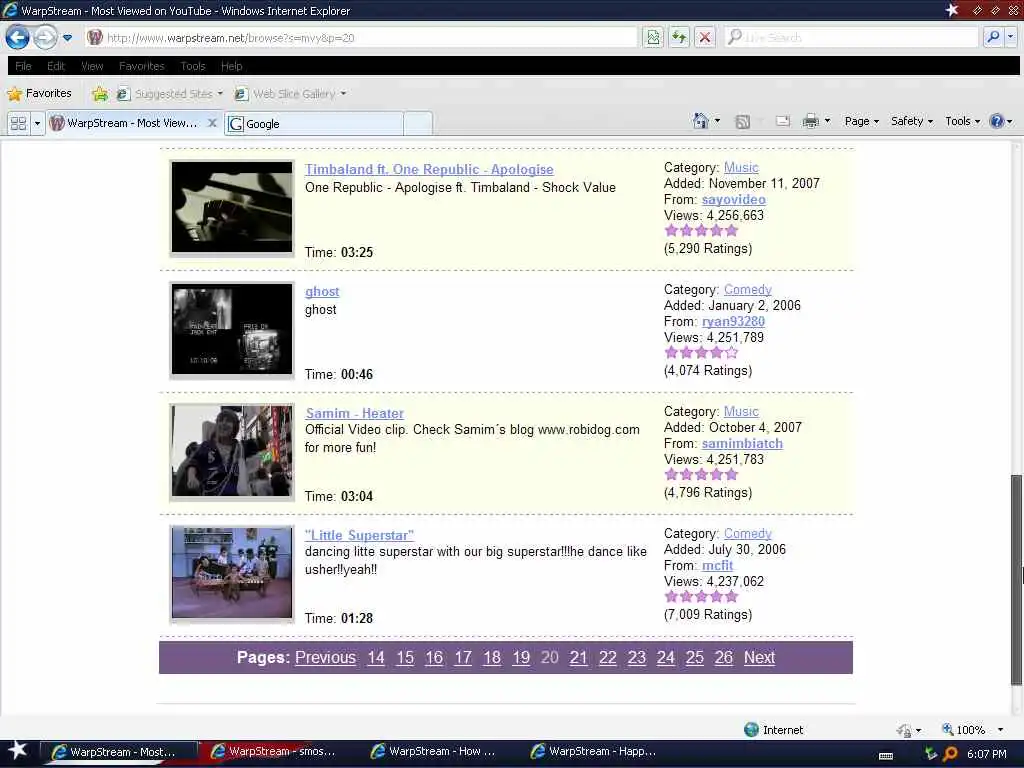1024x768 pixels.
Task: Click the Read Mail icon
Action: point(782,121)
